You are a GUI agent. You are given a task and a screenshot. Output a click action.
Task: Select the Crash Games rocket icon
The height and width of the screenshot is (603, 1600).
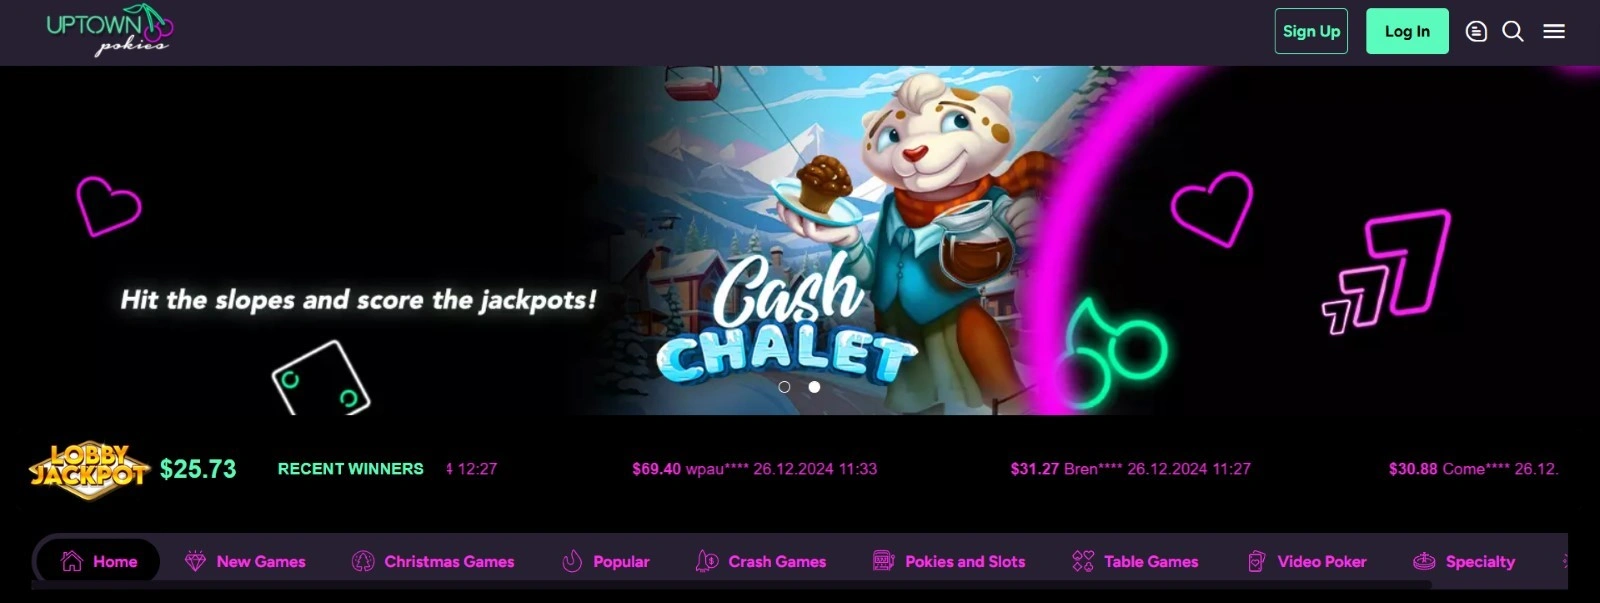[707, 561]
